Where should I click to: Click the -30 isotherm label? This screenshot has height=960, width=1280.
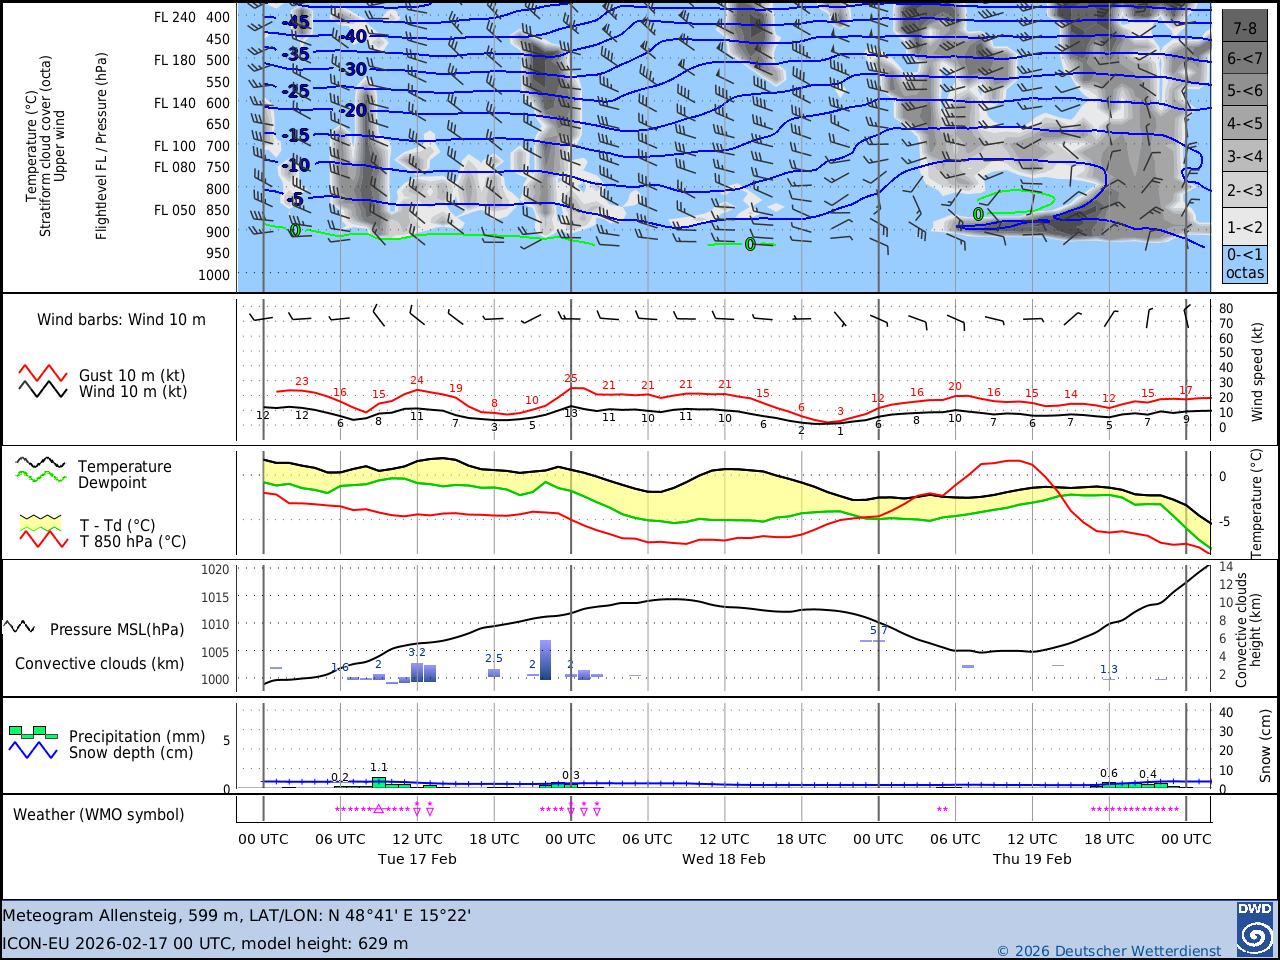(x=353, y=70)
